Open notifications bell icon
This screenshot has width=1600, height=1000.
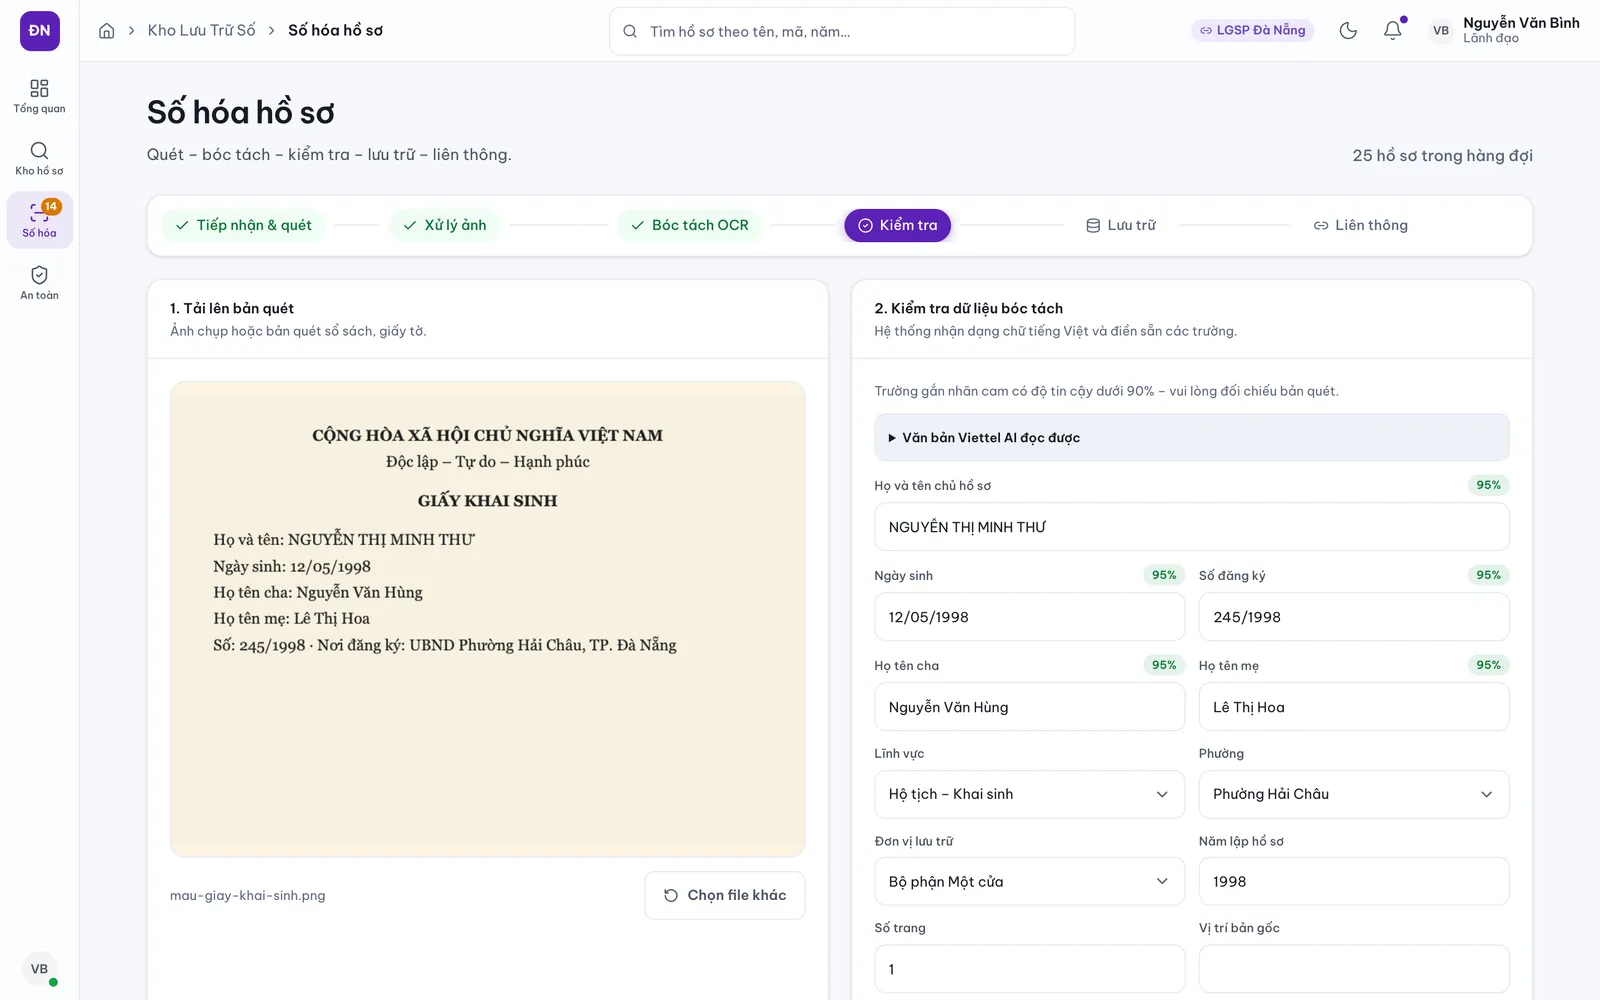tap(1392, 31)
